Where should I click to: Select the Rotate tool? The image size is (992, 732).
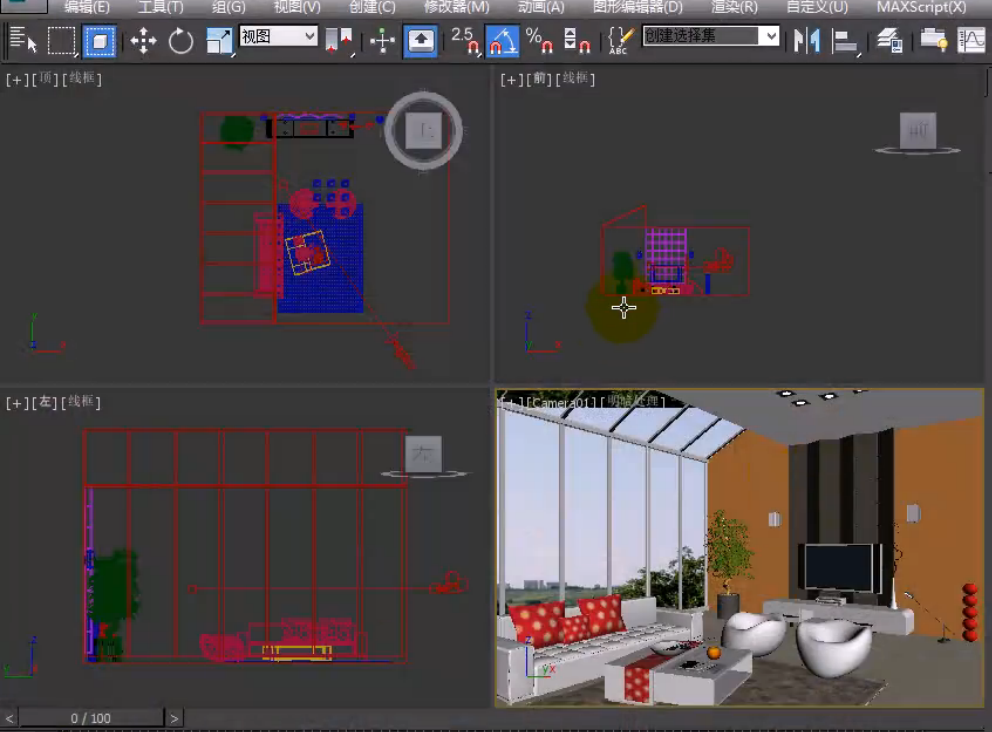[181, 41]
